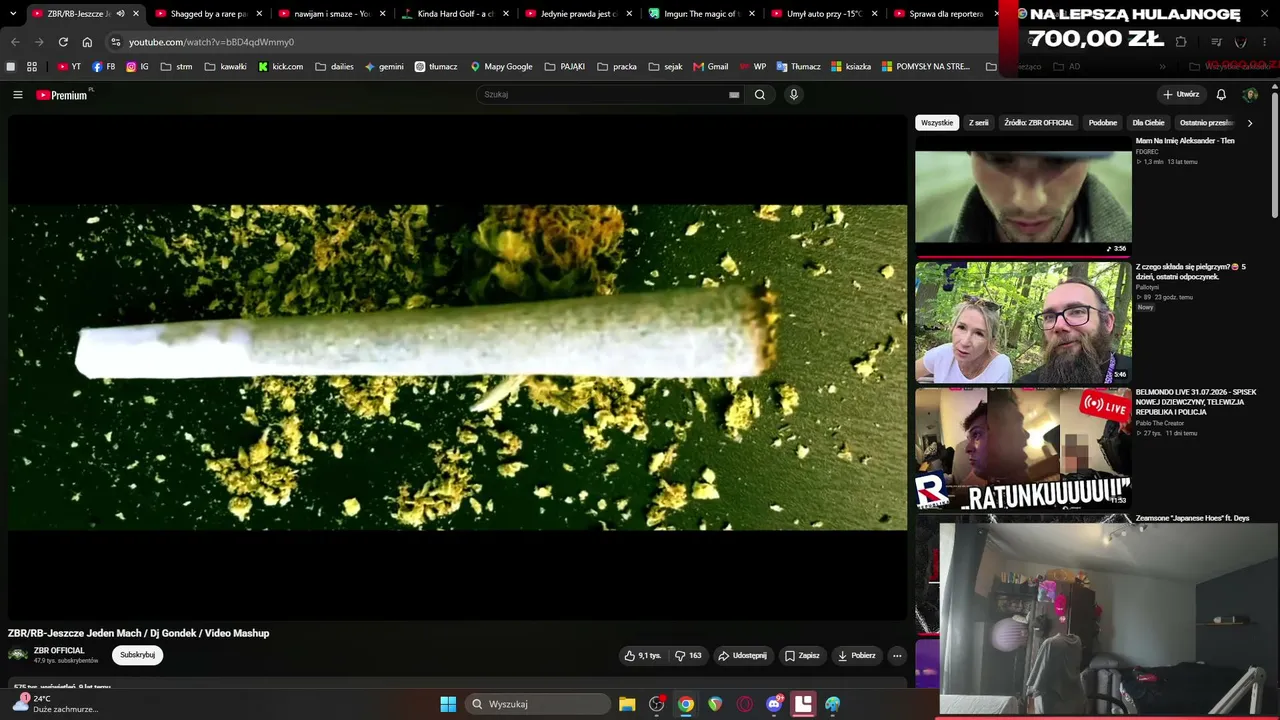Go back in browser history

[x=15, y=42]
